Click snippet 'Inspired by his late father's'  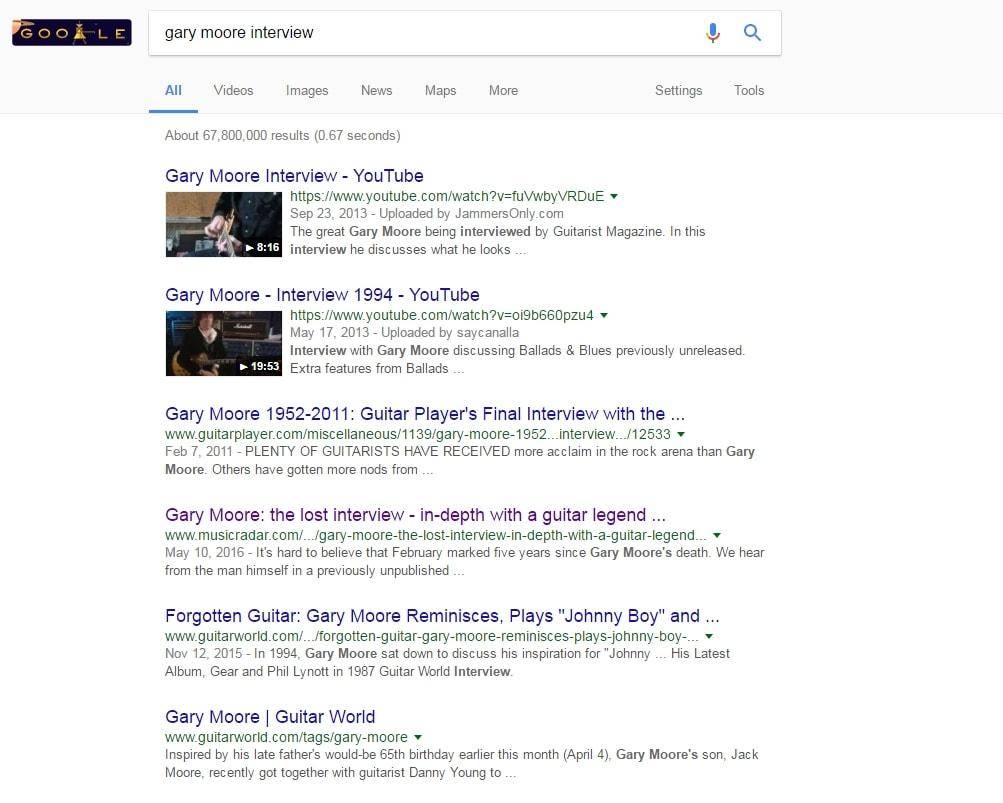point(462,764)
